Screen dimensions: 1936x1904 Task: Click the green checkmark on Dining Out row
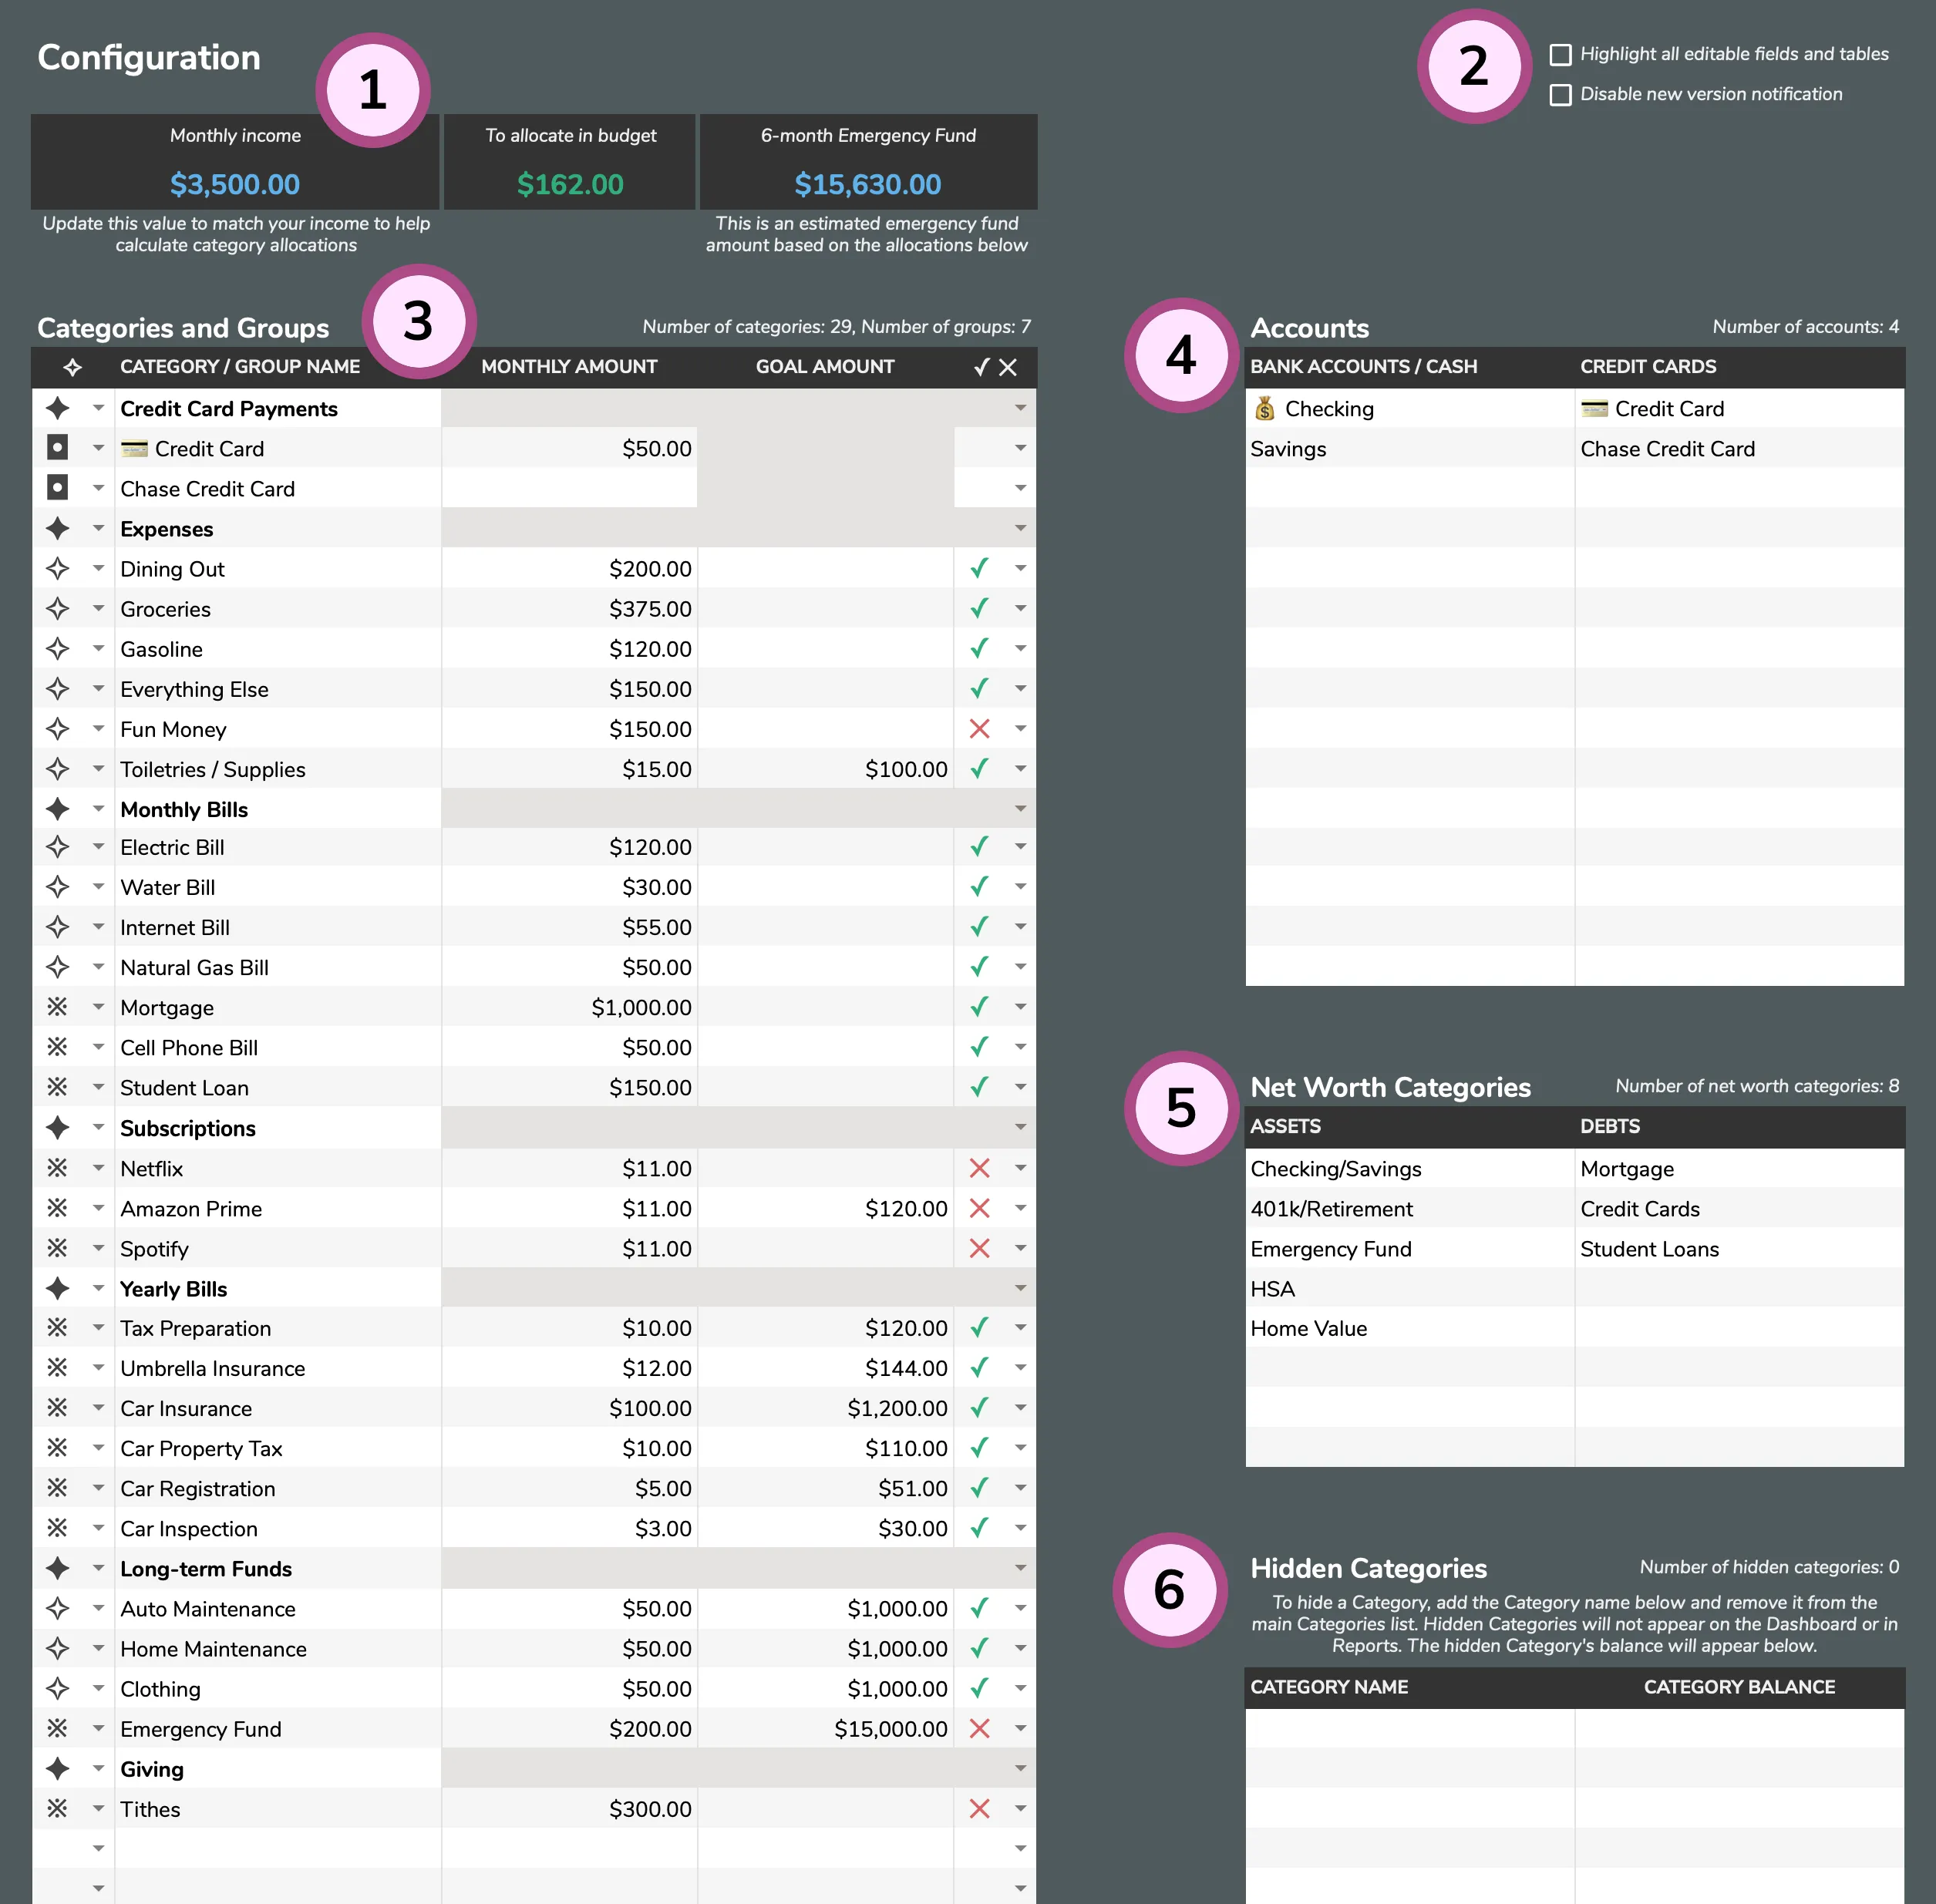pyautogui.click(x=979, y=568)
